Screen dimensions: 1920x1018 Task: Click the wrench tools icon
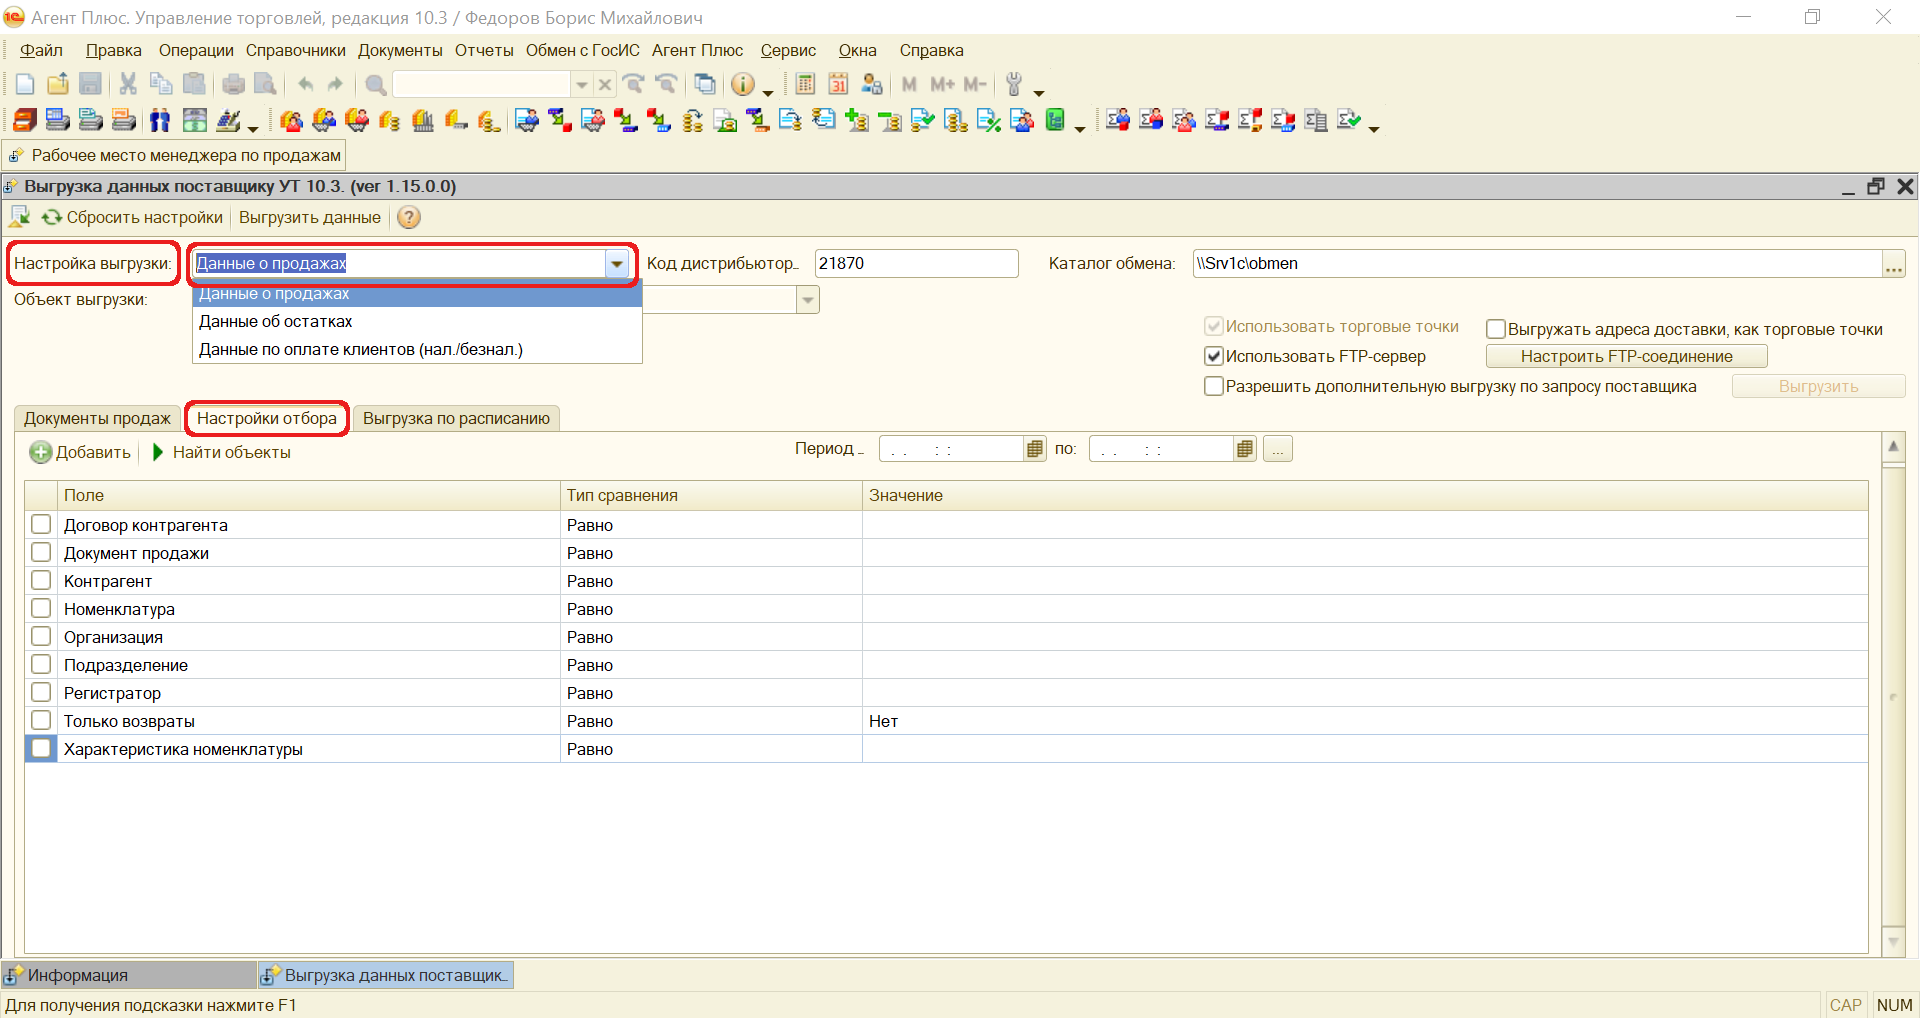(x=1014, y=85)
